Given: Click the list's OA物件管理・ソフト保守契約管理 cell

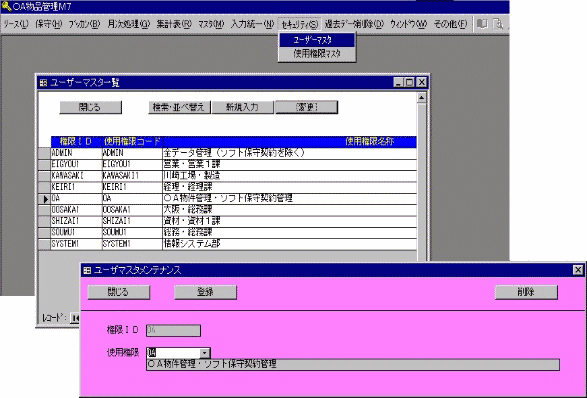Looking at the screenshot, I should [x=289, y=199].
